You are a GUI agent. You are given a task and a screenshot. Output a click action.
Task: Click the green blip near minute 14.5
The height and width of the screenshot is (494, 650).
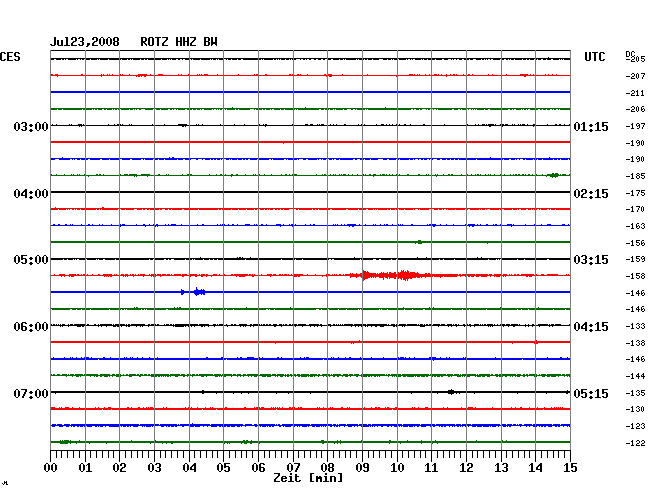coord(553,175)
